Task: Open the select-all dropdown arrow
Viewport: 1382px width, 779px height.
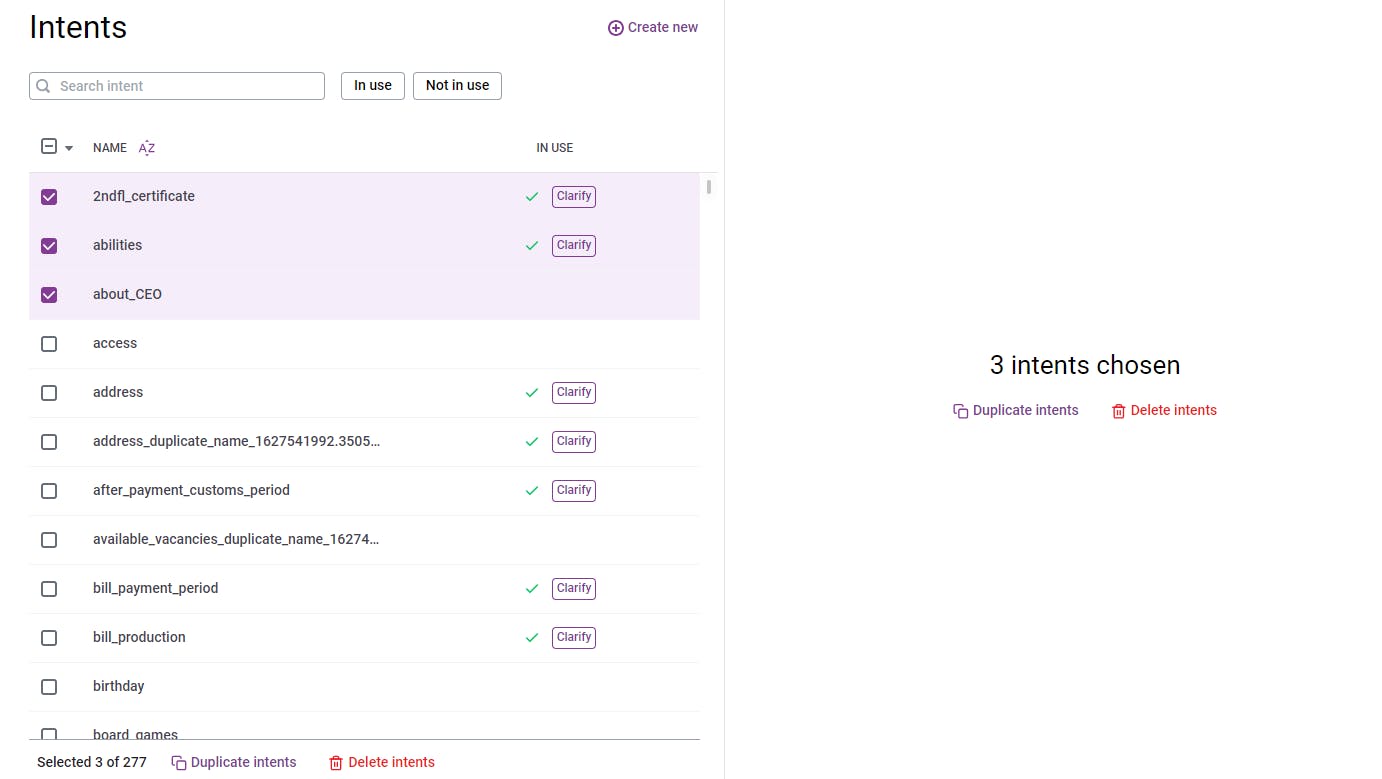Action: (69, 148)
